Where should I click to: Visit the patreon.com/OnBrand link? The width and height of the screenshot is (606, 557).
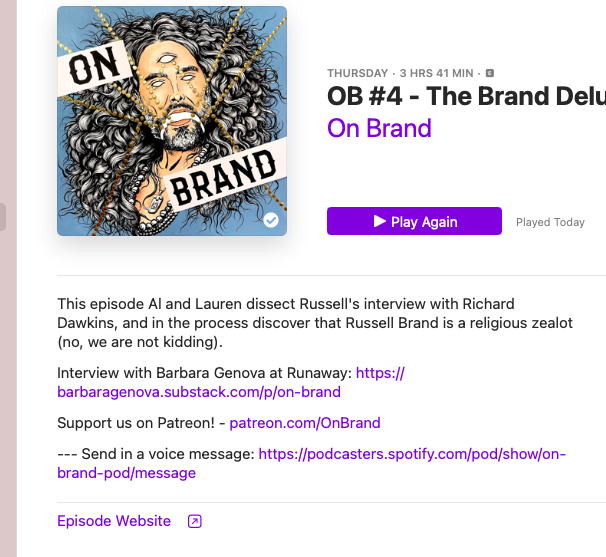(305, 423)
